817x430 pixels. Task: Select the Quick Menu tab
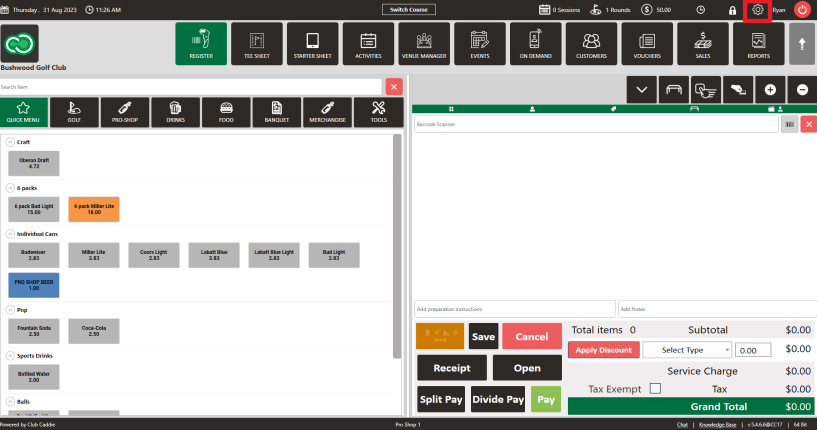[x=23, y=112]
